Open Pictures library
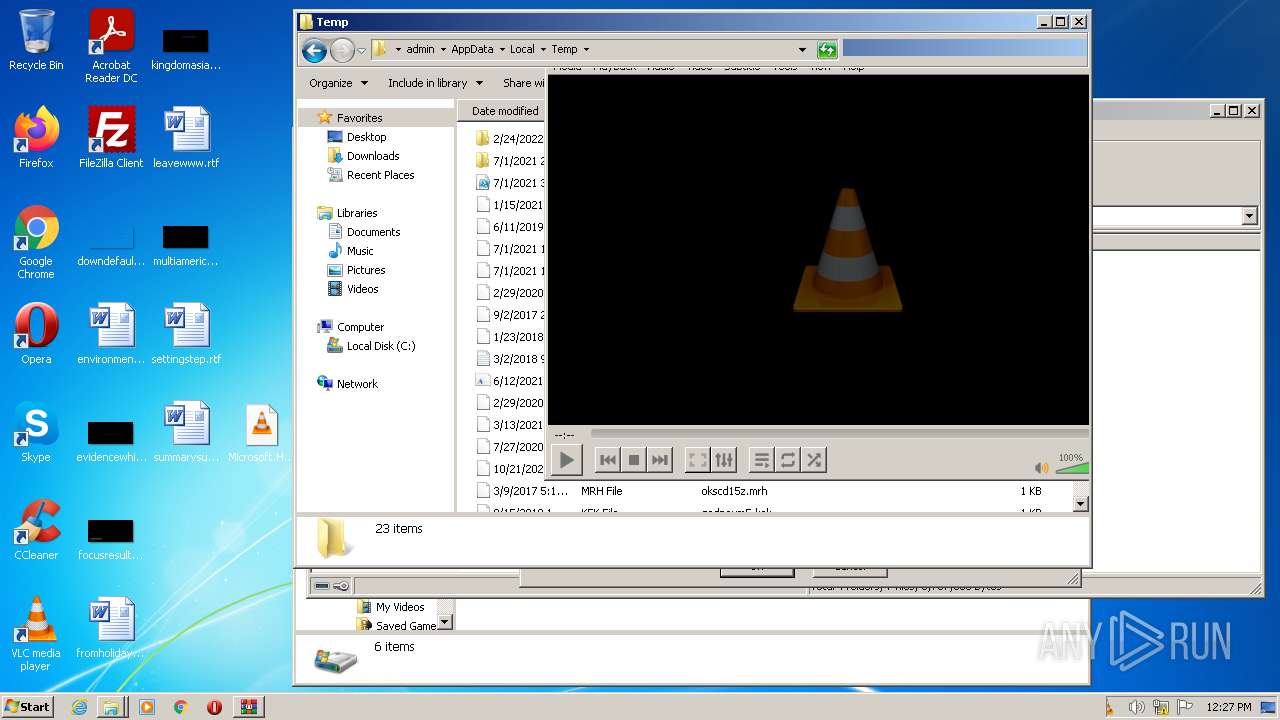This screenshot has height=720, width=1280. (366, 270)
